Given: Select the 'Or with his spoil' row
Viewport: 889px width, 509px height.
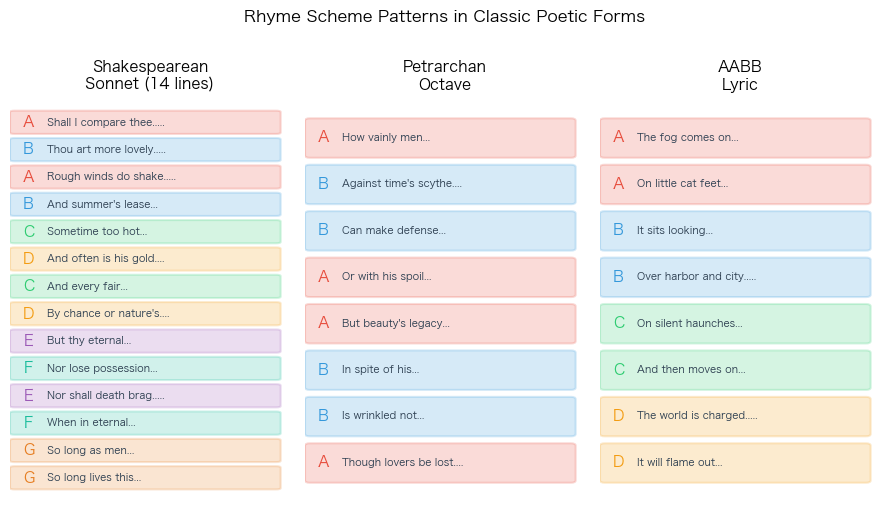Looking at the screenshot, I should tap(441, 277).
